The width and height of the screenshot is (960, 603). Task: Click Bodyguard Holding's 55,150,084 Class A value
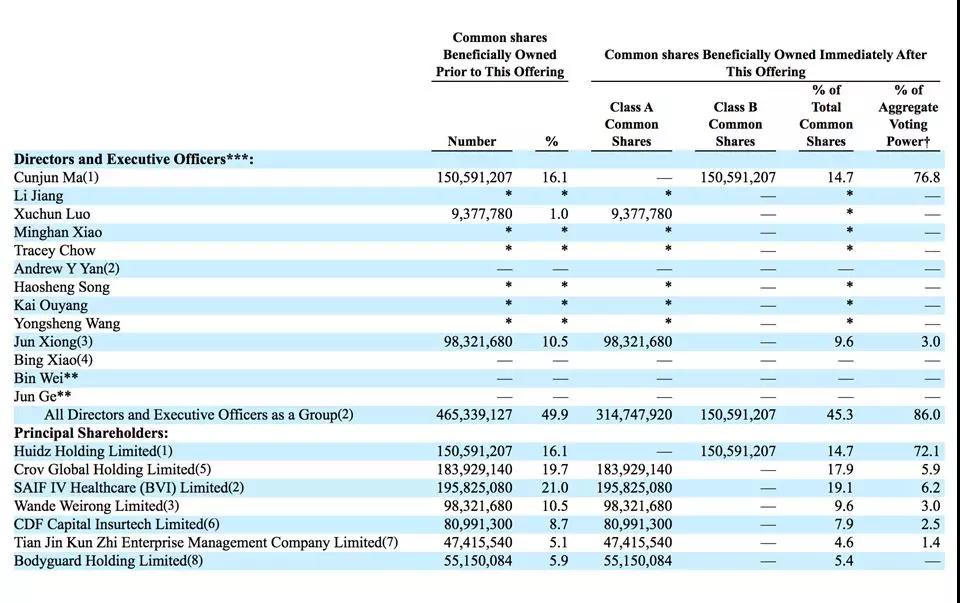(x=638, y=561)
